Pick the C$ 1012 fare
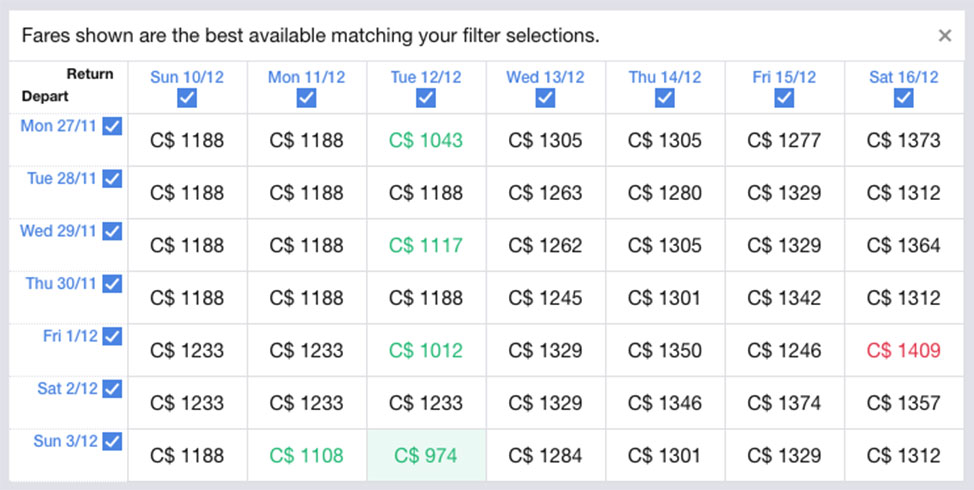This screenshot has height=490, width=974. 426,350
